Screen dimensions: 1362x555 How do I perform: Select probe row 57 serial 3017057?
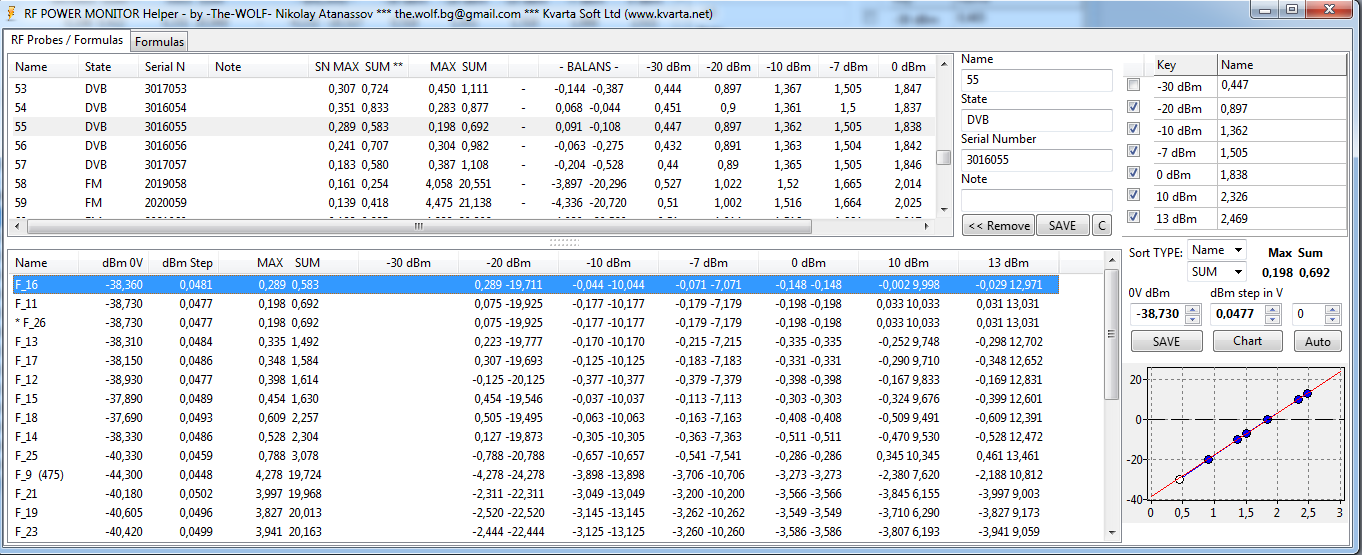(x=473, y=165)
